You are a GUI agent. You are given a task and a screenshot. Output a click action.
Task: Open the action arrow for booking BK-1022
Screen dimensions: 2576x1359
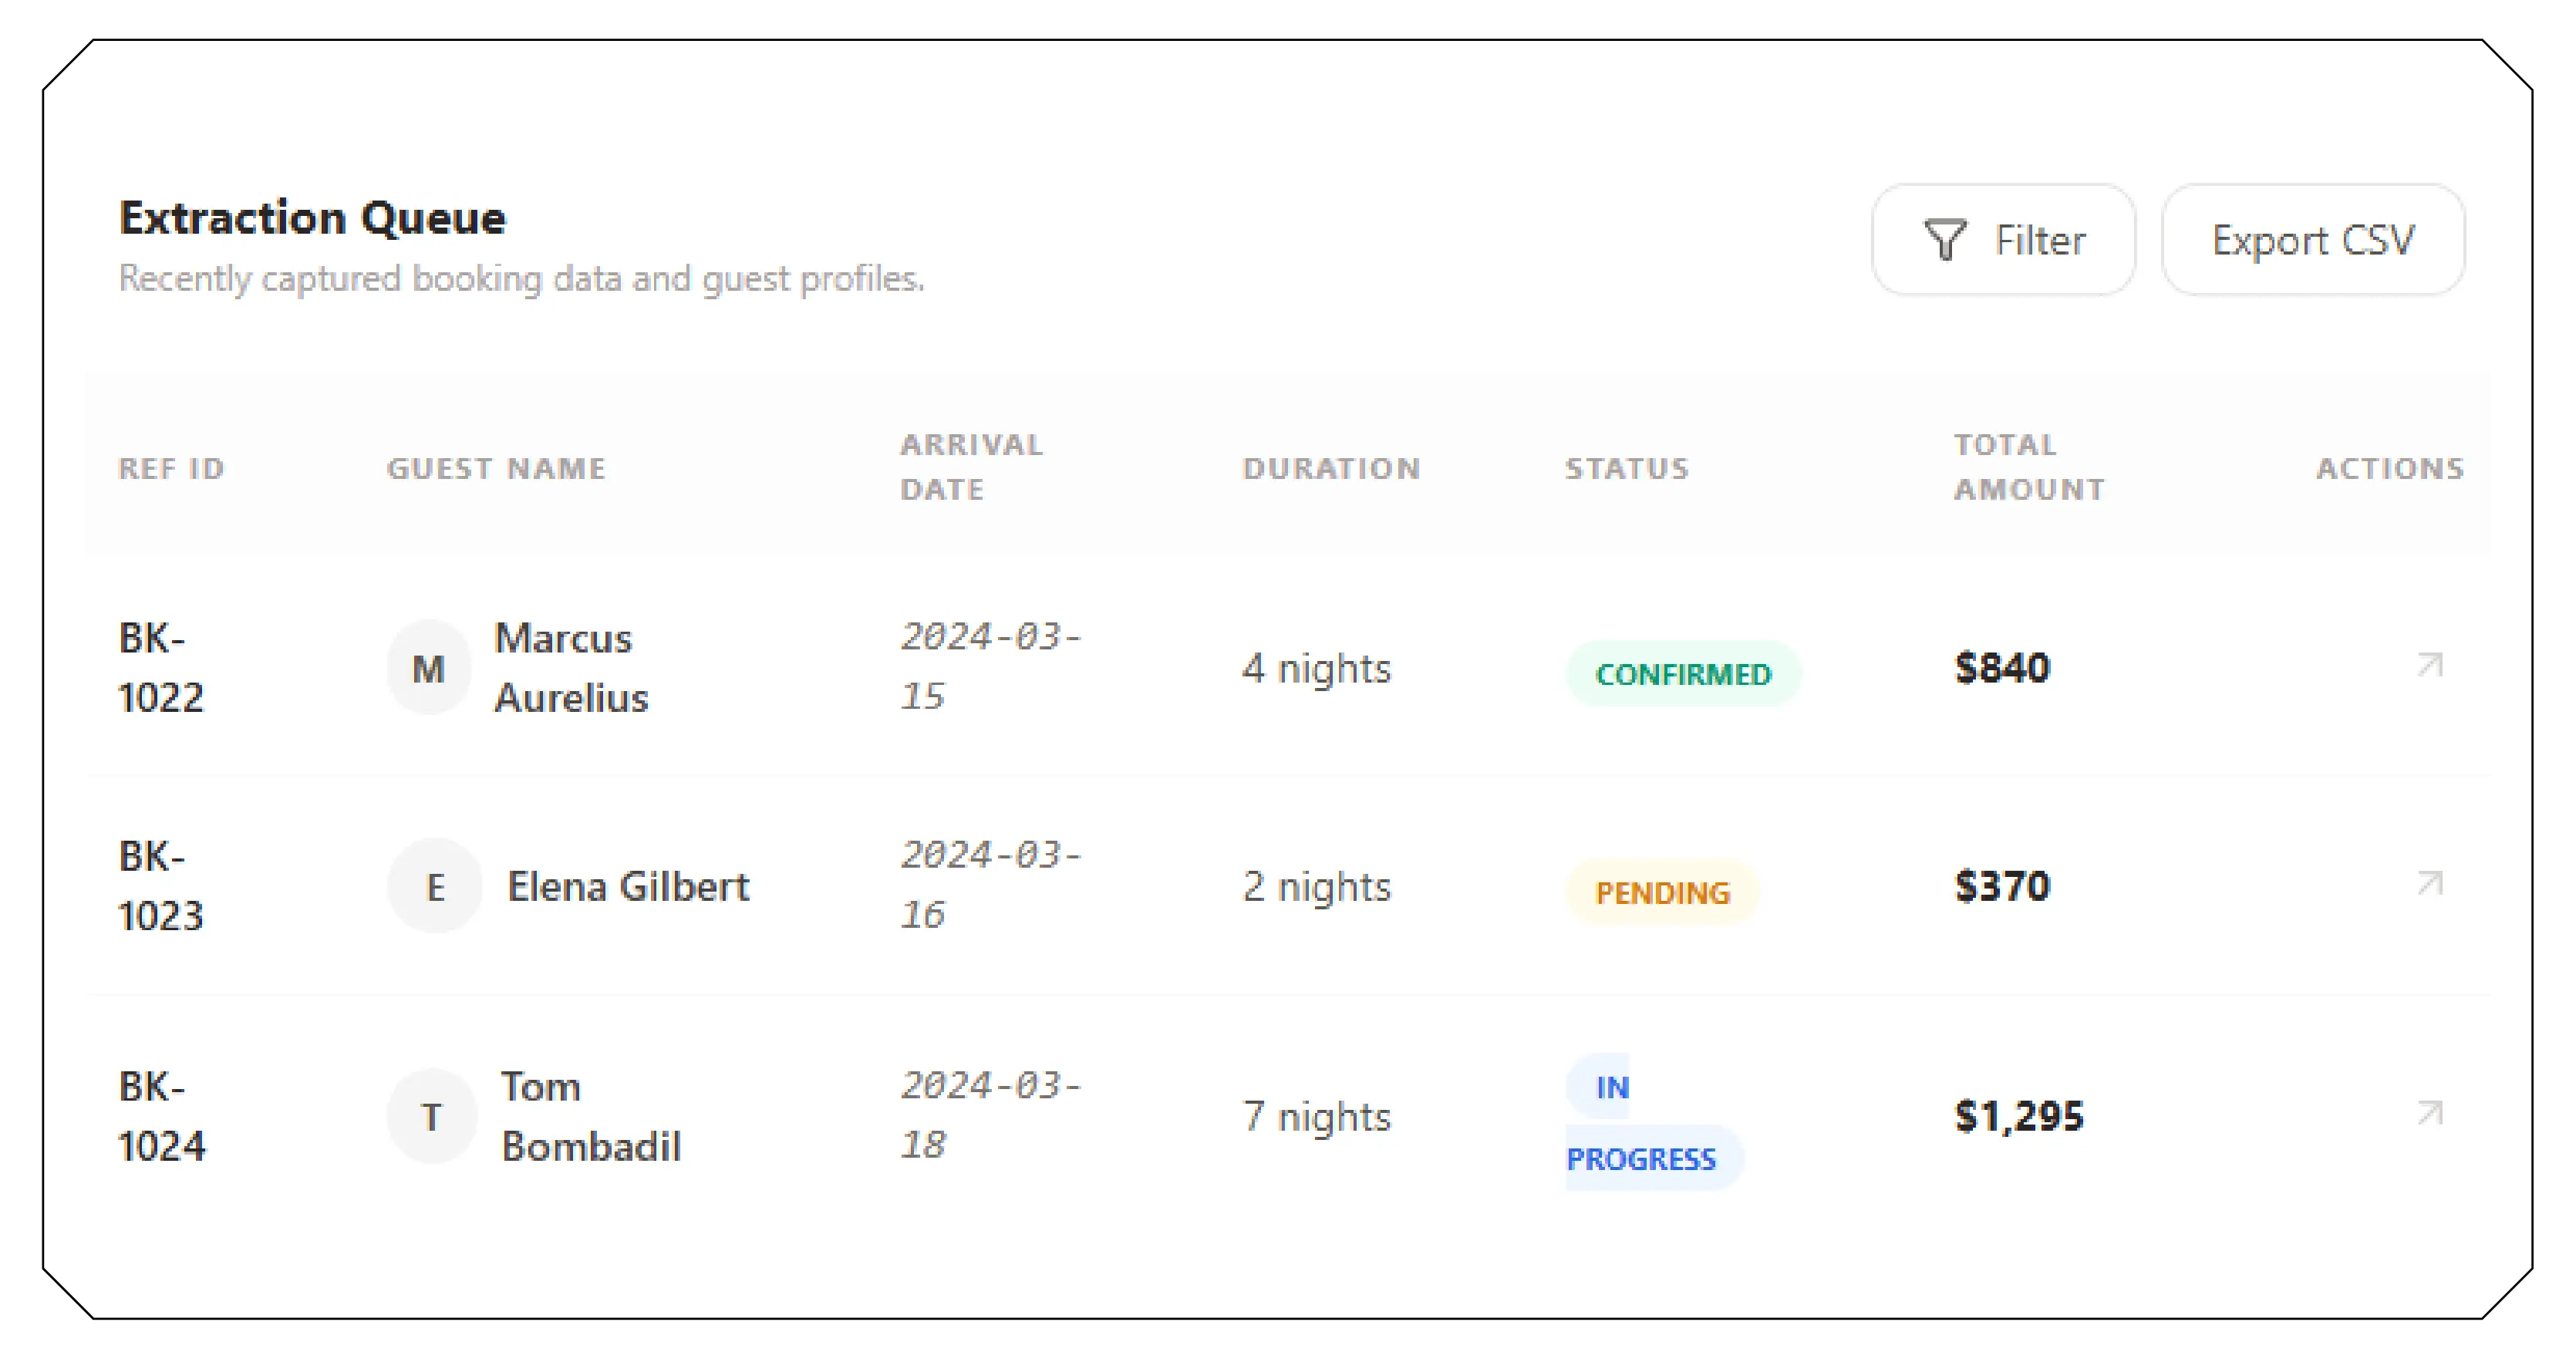click(2429, 665)
